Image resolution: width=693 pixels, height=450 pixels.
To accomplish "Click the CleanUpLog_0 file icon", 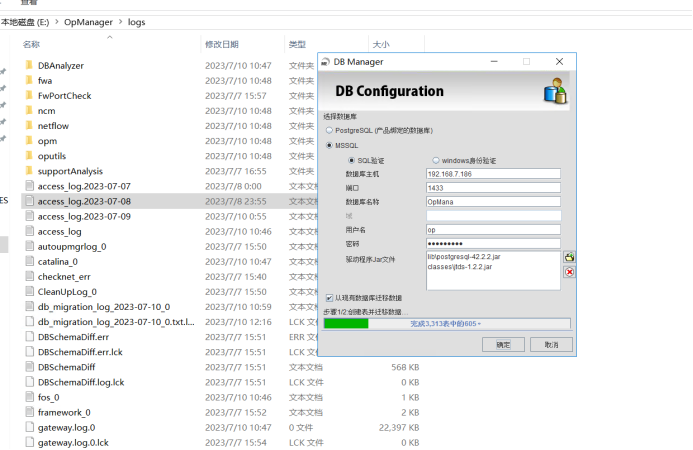I will [30, 291].
